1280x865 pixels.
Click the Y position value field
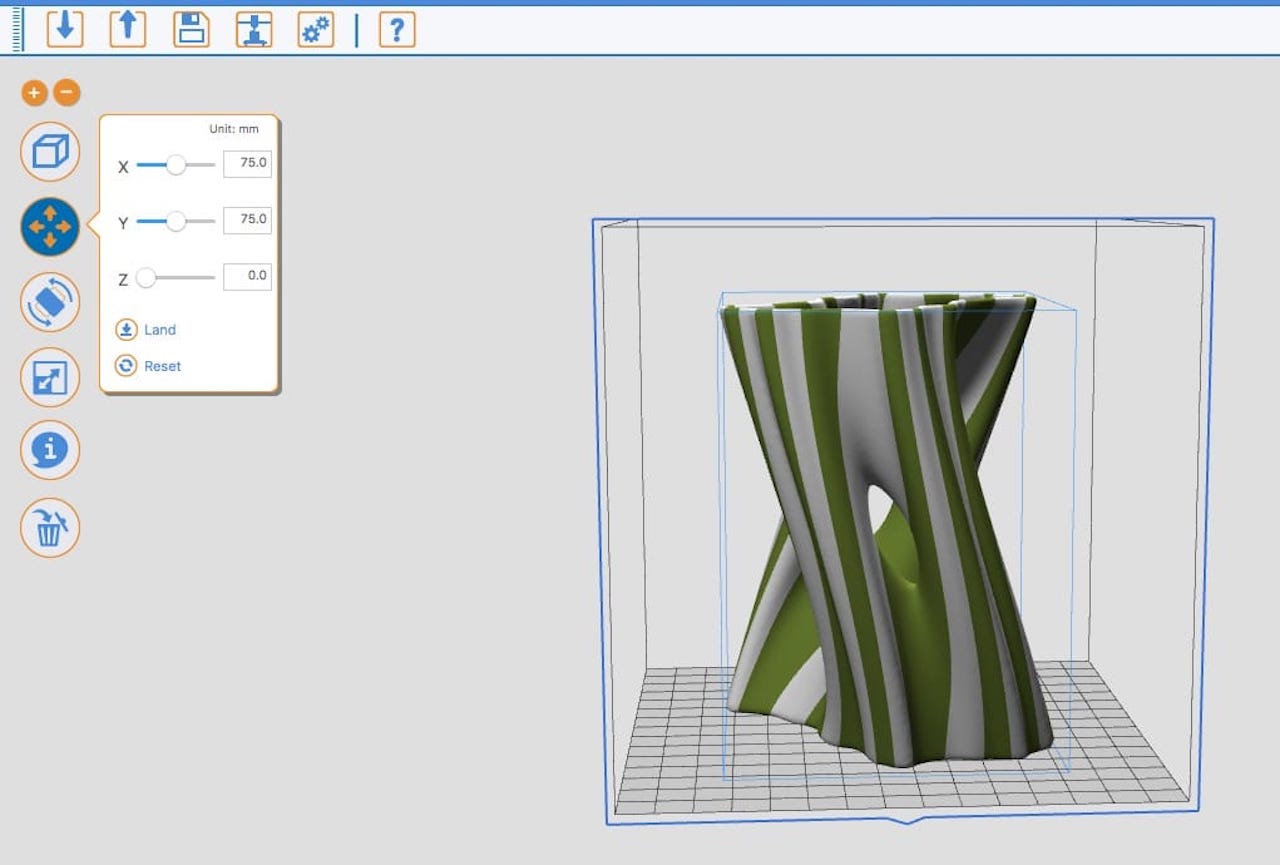click(x=247, y=220)
